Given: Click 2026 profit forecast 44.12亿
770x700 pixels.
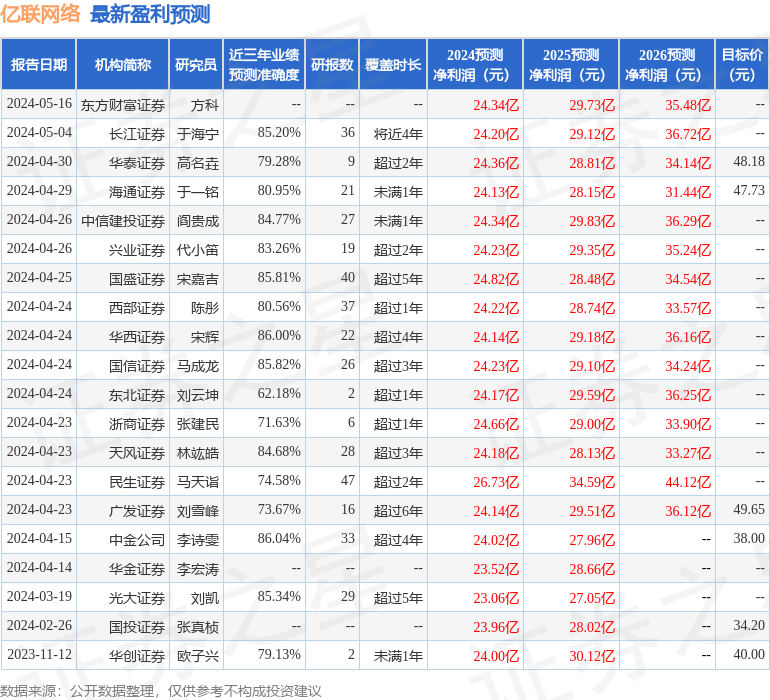Looking at the screenshot, I should [x=688, y=482].
